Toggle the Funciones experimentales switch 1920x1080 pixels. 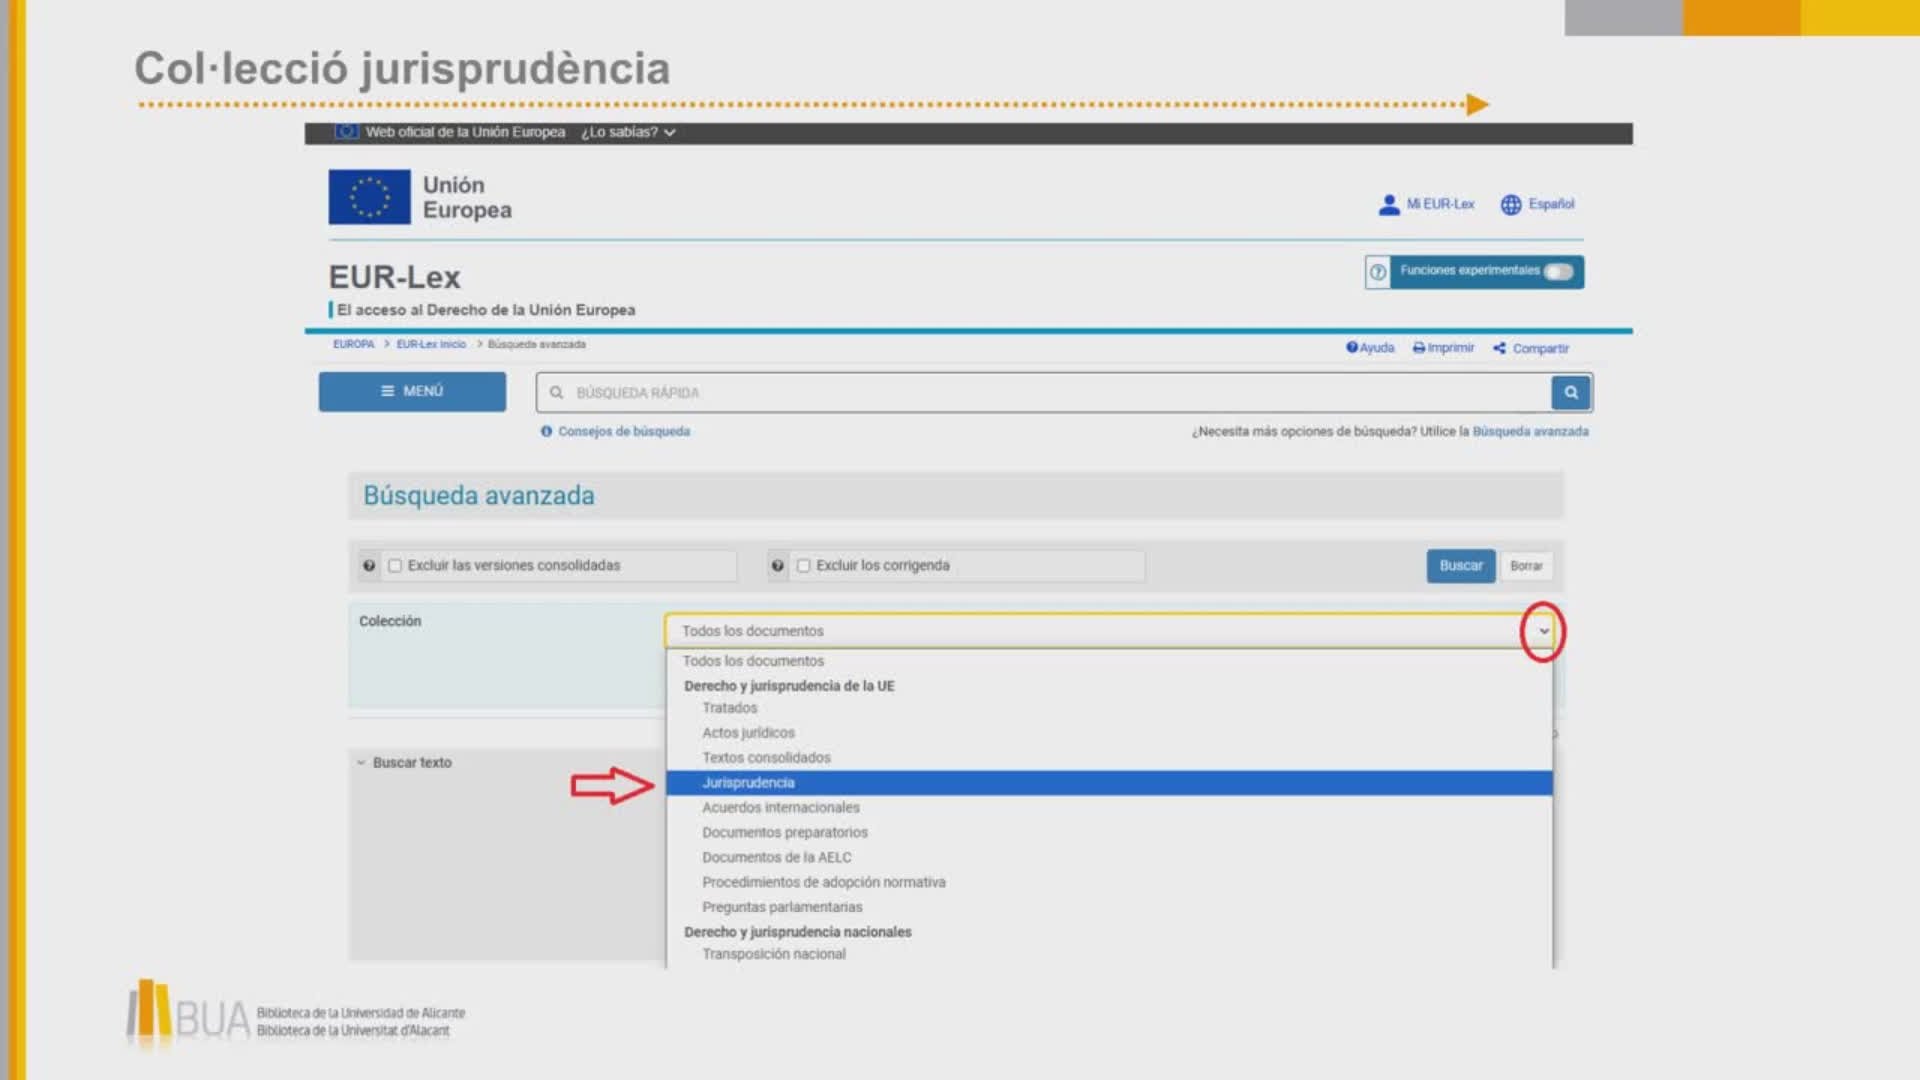click(x=1557, y=272)
